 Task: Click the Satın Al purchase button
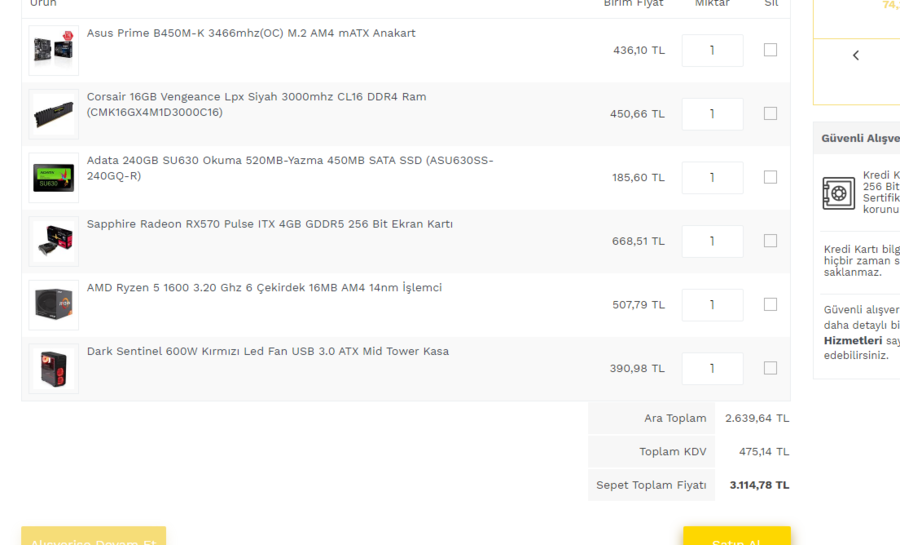click(x=736, y=536)
